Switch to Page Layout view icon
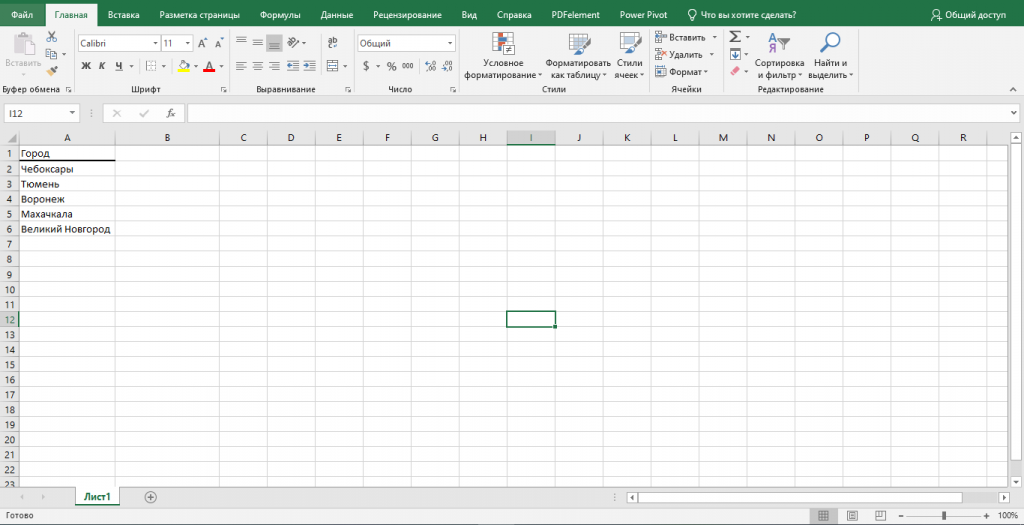Image resolution: width=1024 pixels, height=525 pixels. (x=852, y=515)
